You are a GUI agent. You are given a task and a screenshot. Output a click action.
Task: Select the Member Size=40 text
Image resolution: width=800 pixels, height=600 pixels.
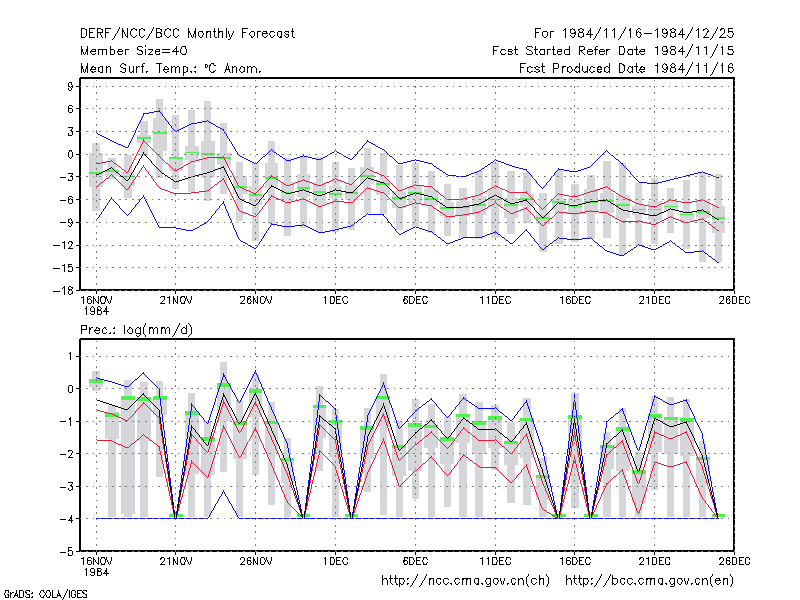[x=134, y=51]
